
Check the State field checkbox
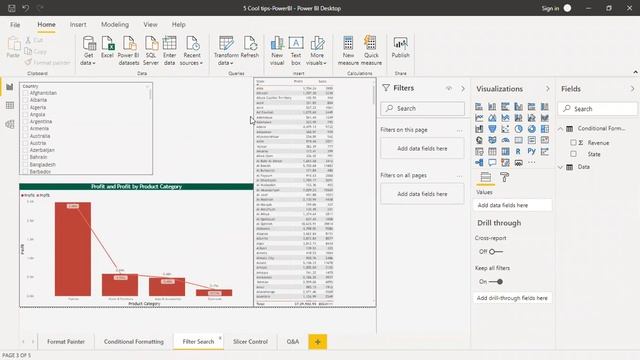click(x=573, y=154)
